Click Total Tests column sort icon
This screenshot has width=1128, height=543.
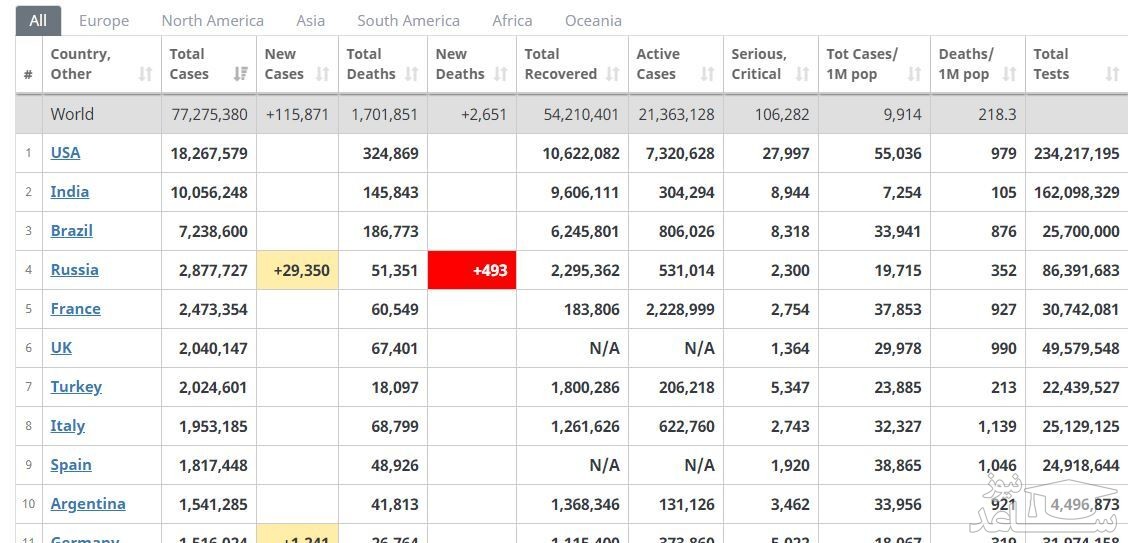point(1112,74)
